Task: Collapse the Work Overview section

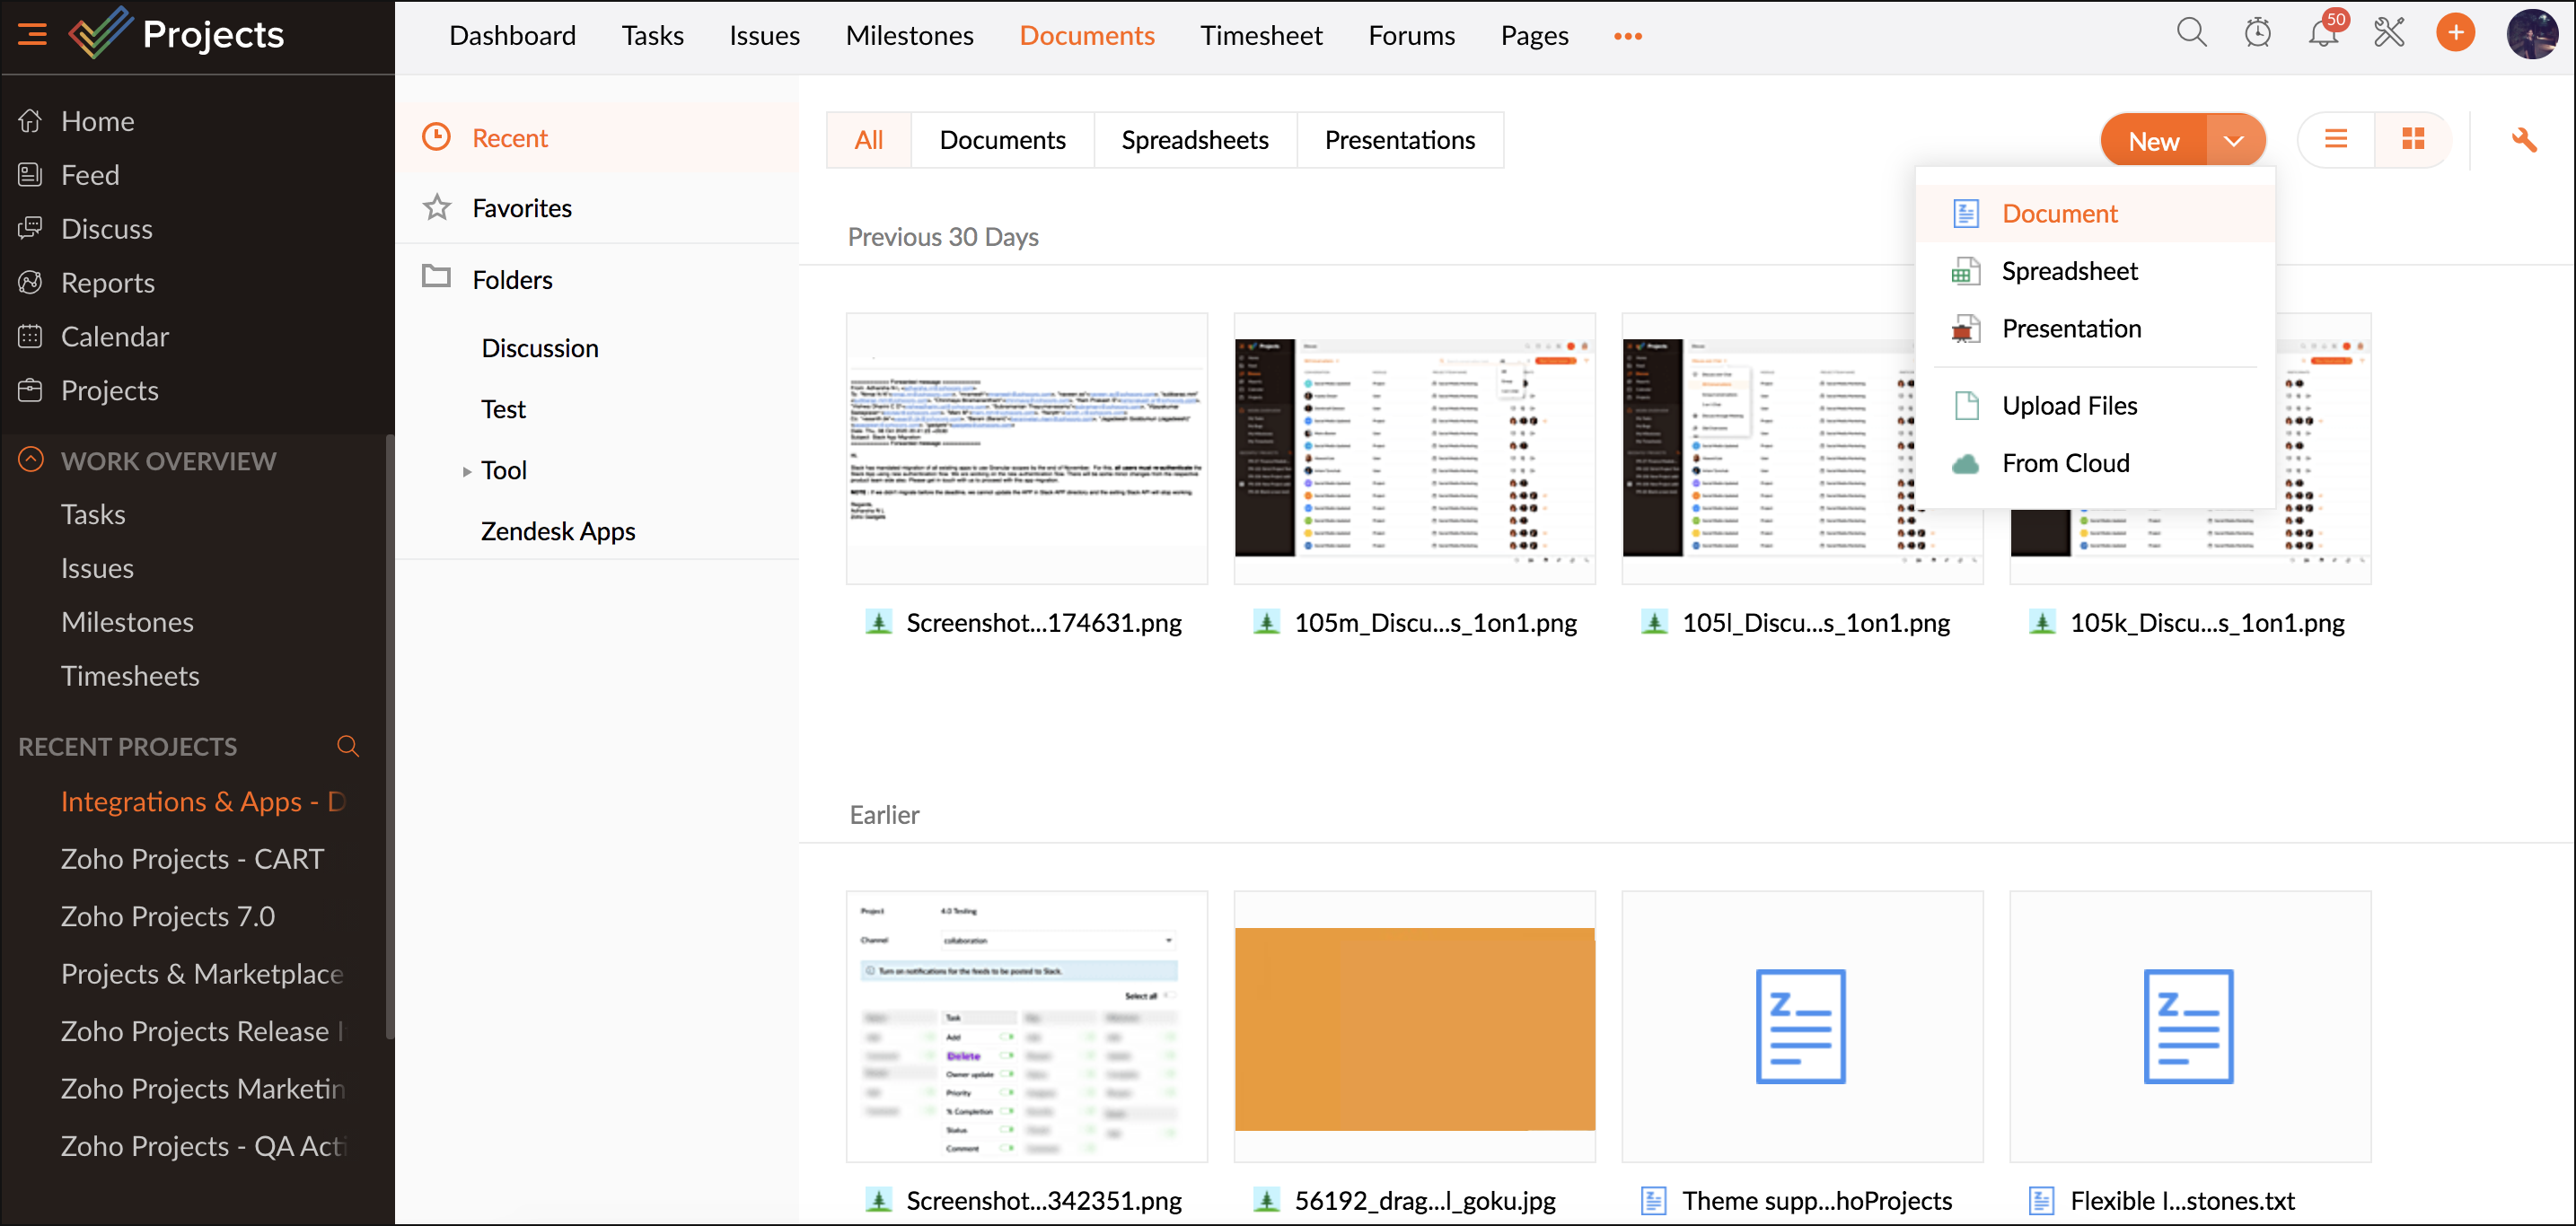Action: click(x=31, y=460)
